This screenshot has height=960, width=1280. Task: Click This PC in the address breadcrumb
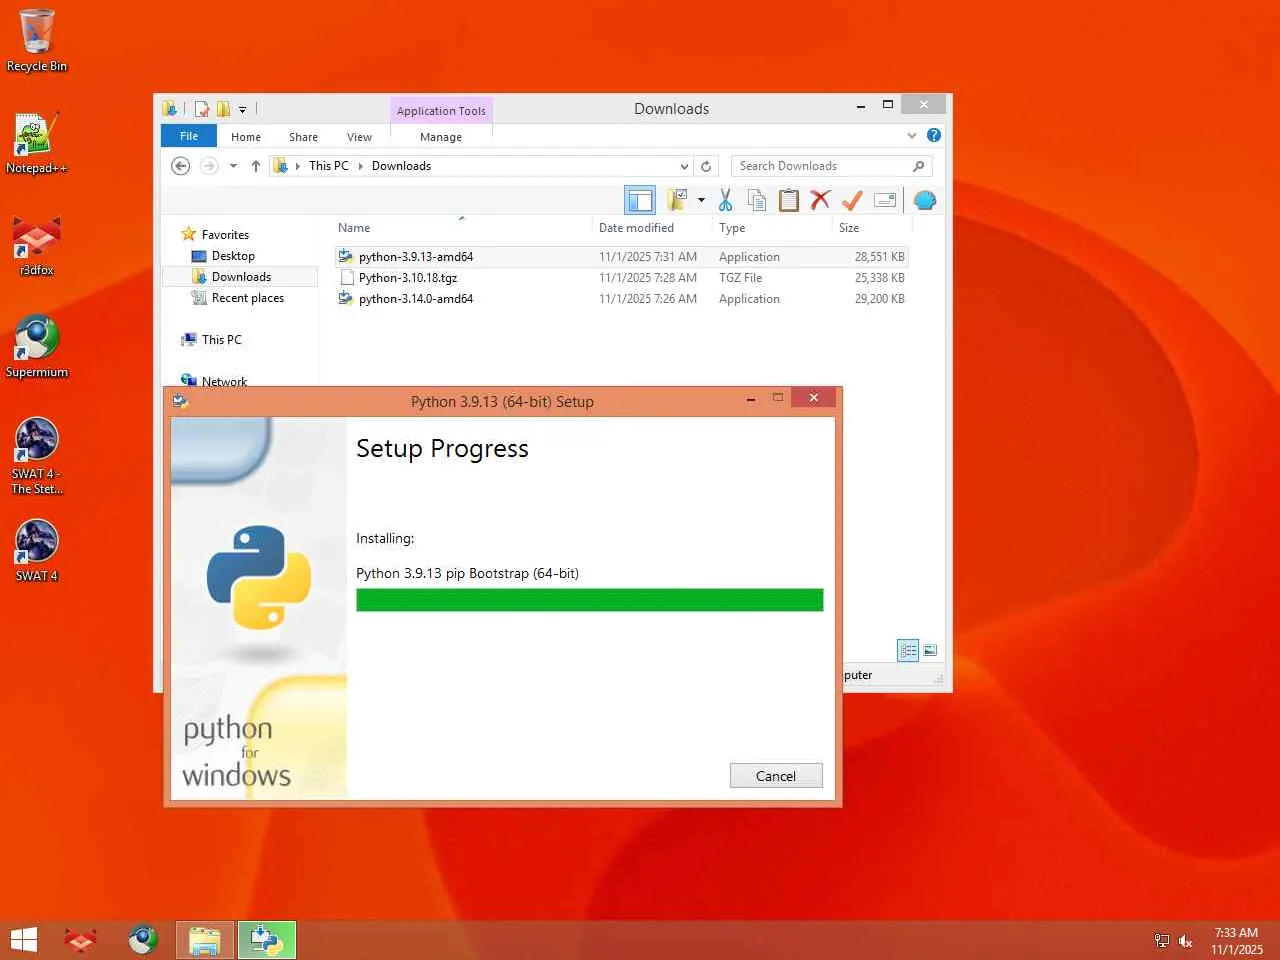329,166
